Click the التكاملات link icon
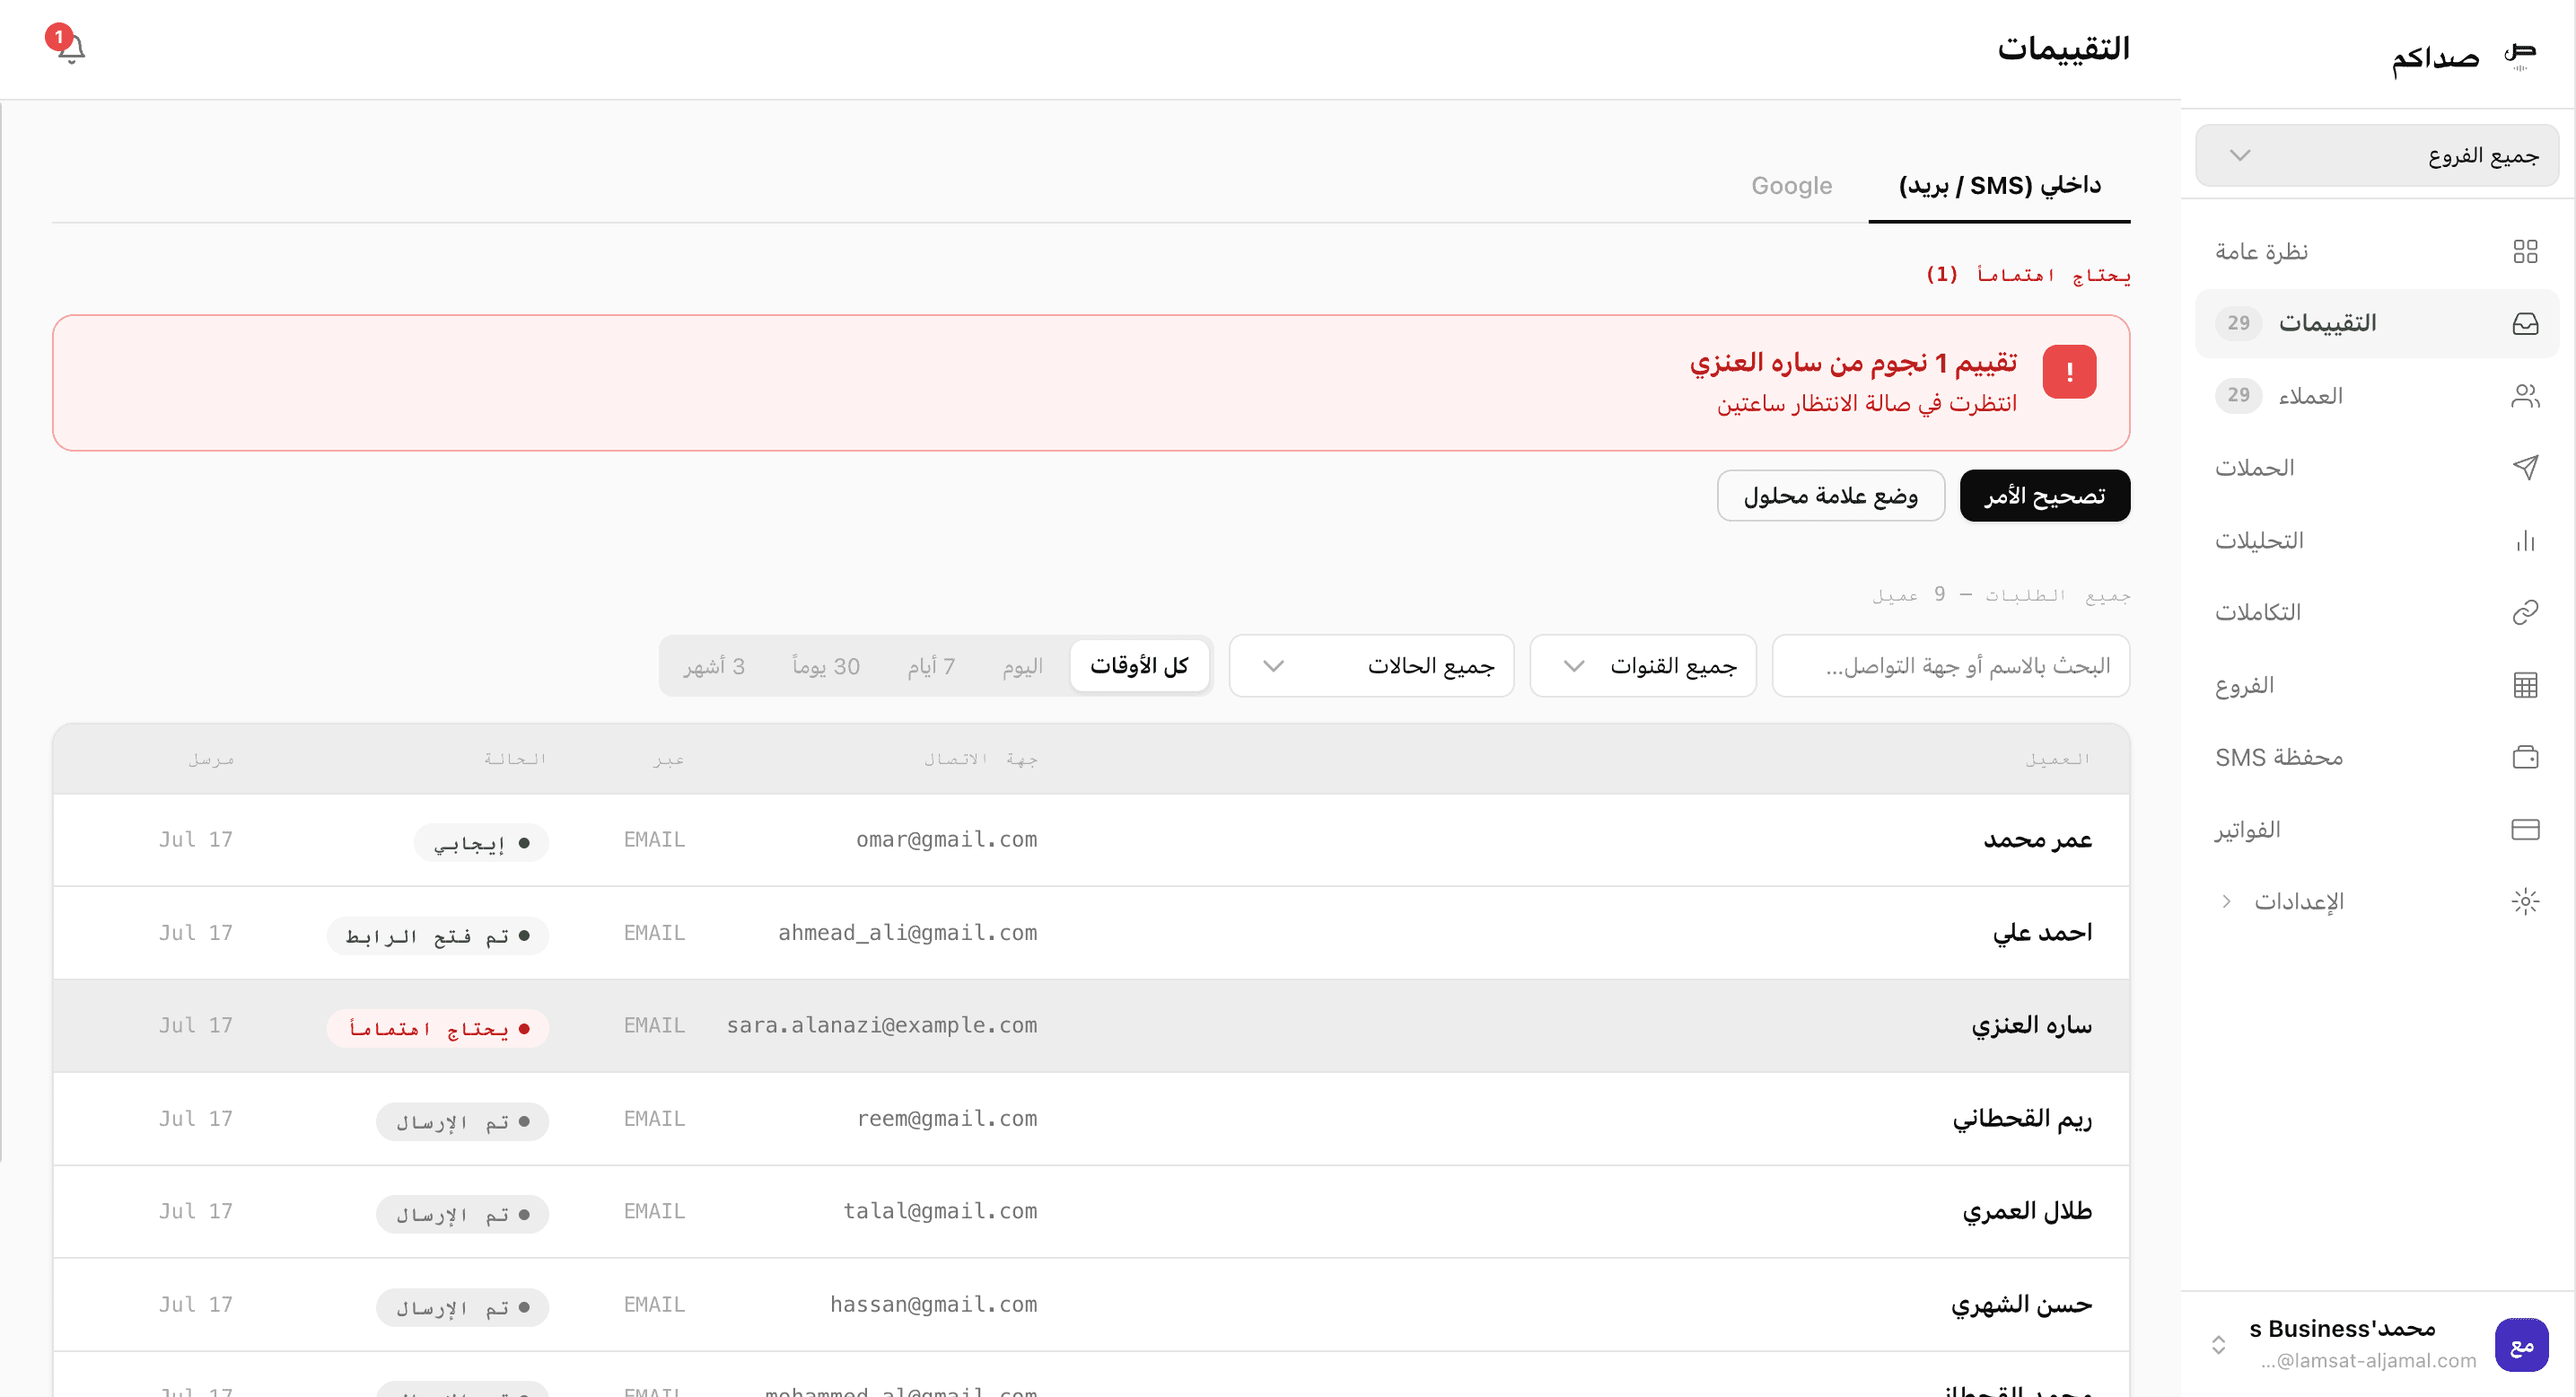This screenshot has height=1397, width=2576. [x=2525, y=612]
